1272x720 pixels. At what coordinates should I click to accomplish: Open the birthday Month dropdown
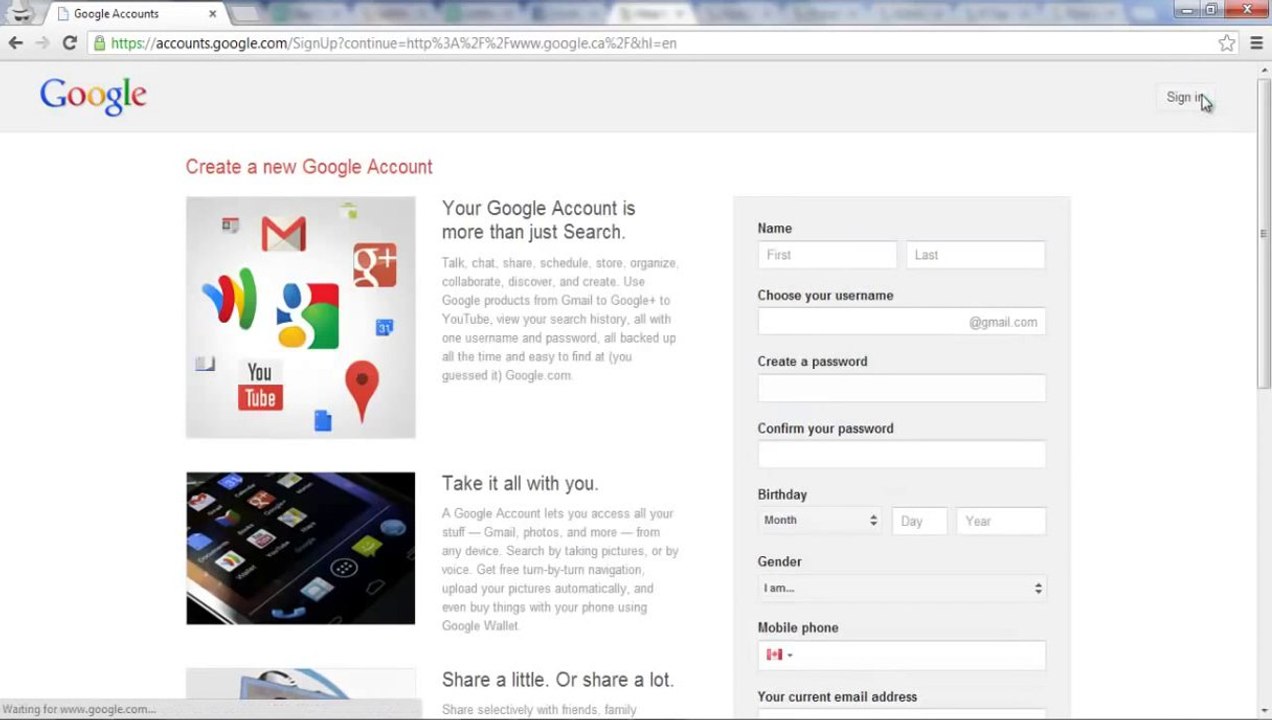[x=820, y=521]
